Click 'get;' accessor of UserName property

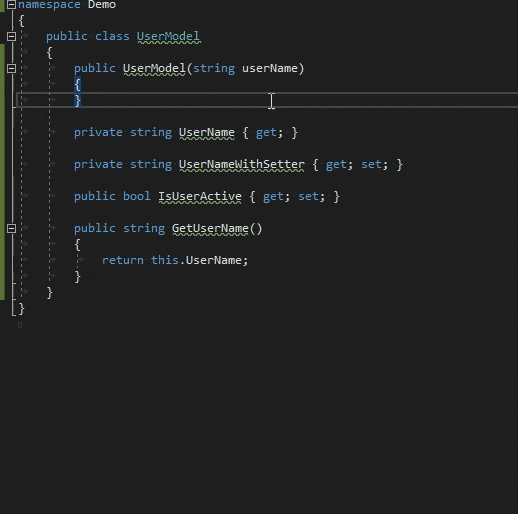[269, 133]
